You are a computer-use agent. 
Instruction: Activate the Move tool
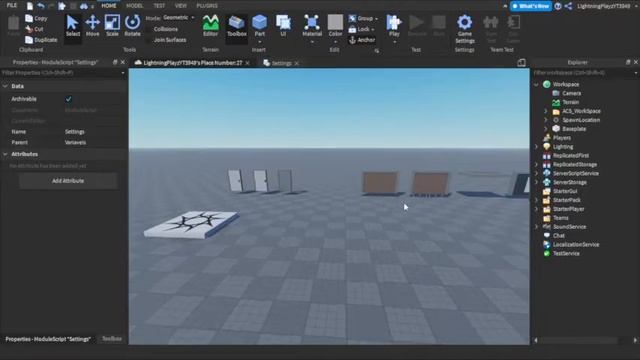click(x=93, y=27)
